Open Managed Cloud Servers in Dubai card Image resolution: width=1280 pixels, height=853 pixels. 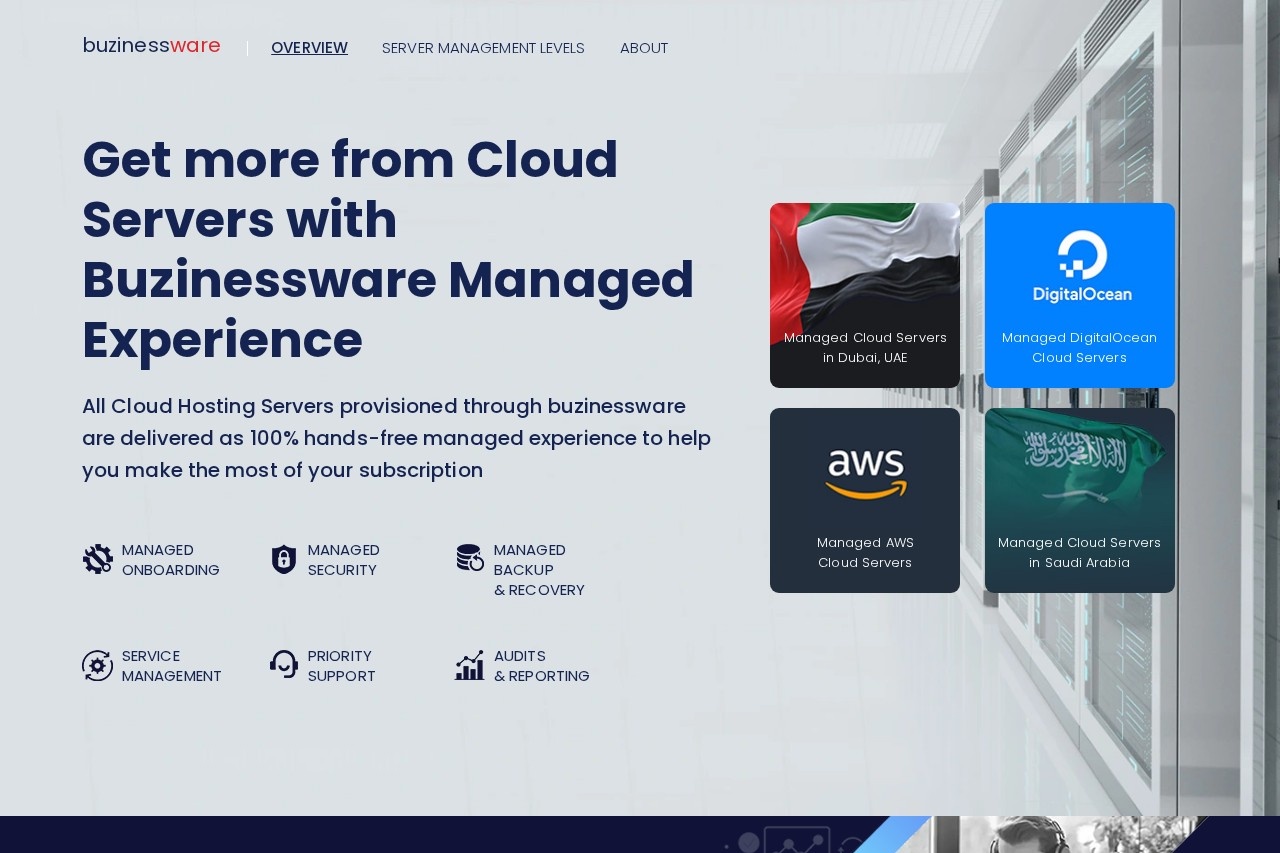pyautogui.click(x=865, y=295)
